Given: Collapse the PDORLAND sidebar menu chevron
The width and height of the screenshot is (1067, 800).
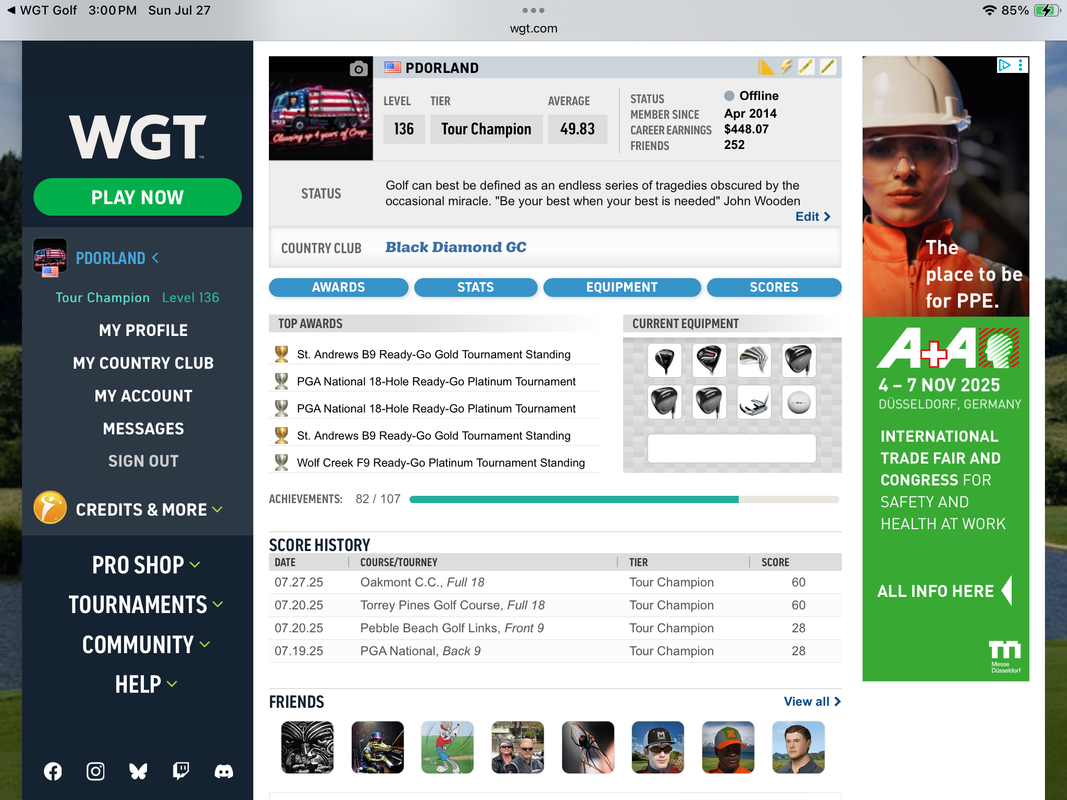Looking at the screenshot, I should click(x=156, y=258).
